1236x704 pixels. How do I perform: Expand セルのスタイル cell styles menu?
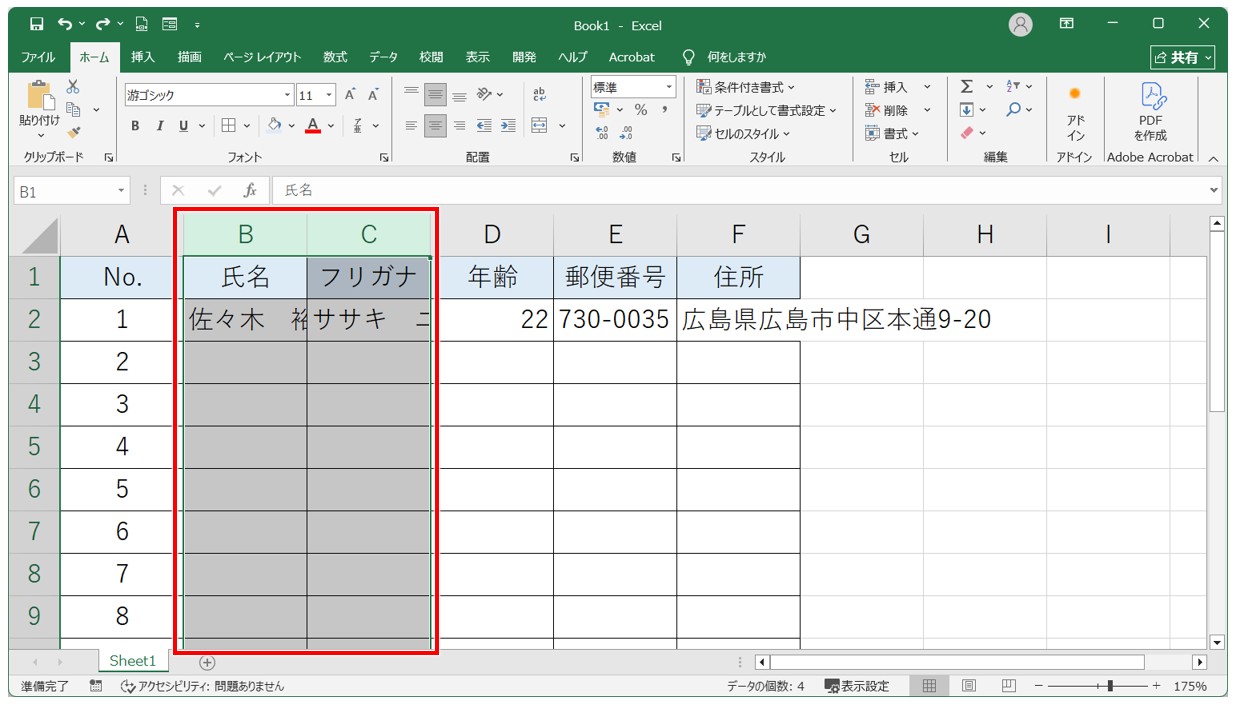(743, 133)
